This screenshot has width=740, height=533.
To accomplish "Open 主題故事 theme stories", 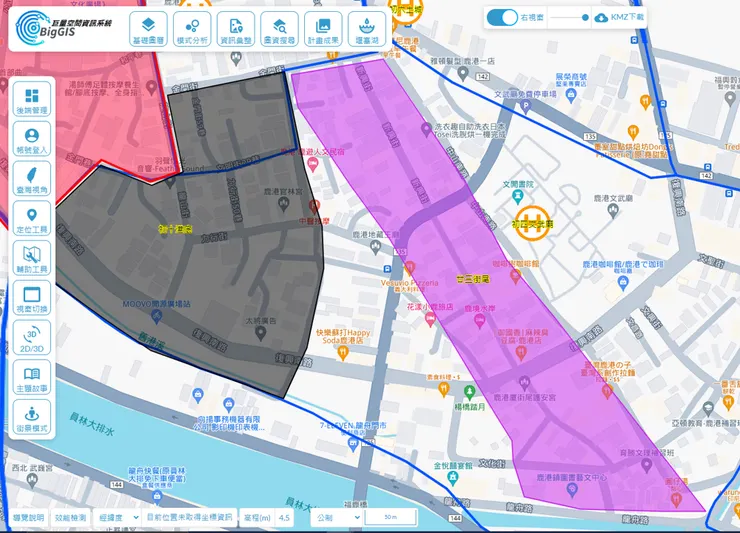I will click(32, 377).
